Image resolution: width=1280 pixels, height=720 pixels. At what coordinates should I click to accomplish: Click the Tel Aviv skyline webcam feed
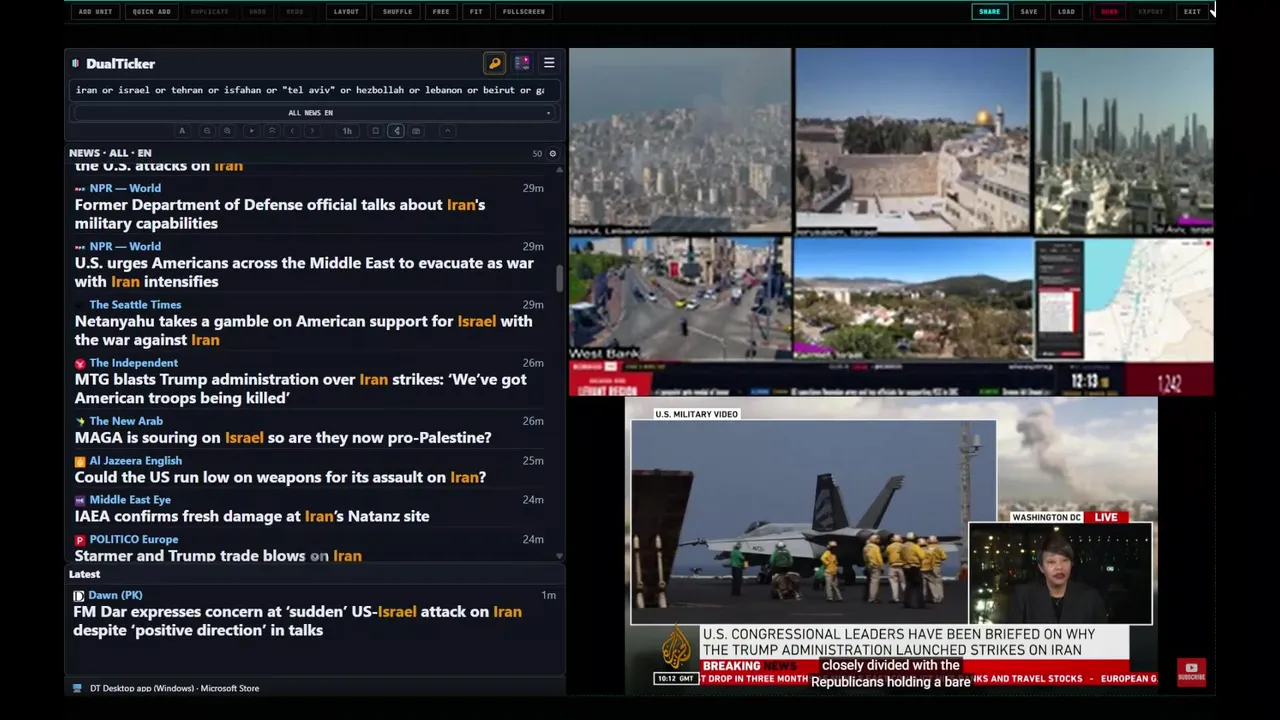1124,141
